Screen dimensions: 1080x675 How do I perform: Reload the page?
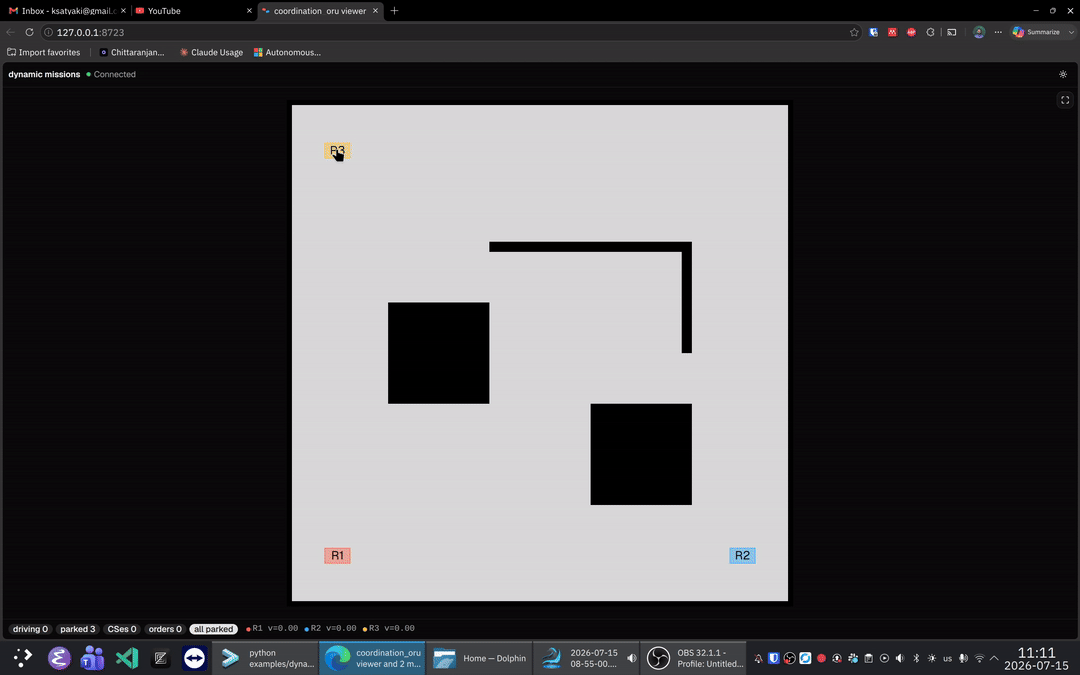coord(29,32)
